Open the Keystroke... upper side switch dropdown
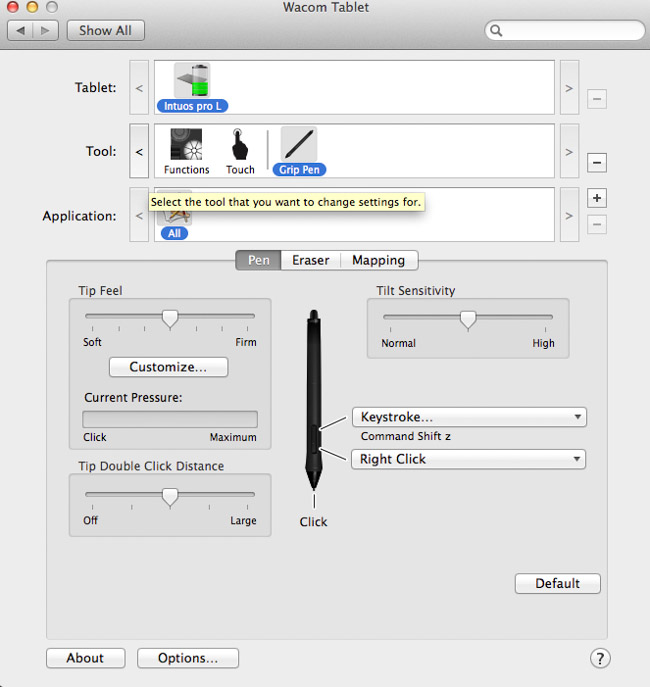 pyautogui.click(x=469, y=417)
